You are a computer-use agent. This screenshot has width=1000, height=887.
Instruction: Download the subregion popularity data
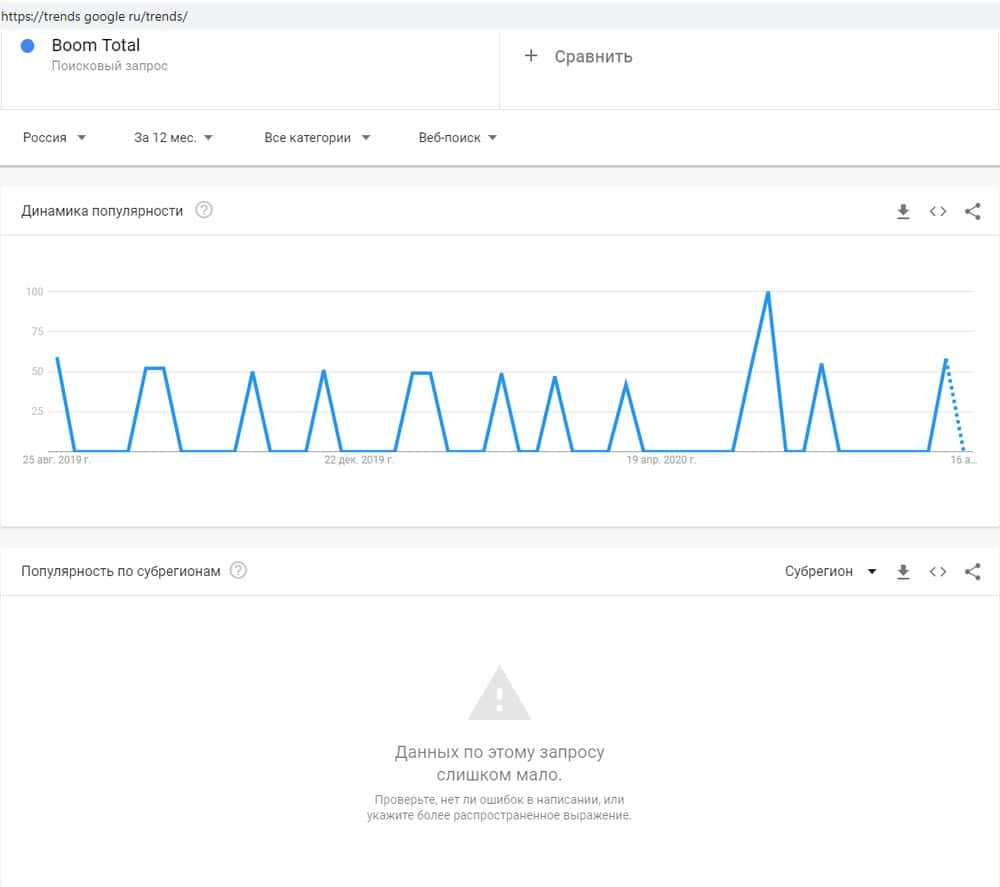[903, 571]
